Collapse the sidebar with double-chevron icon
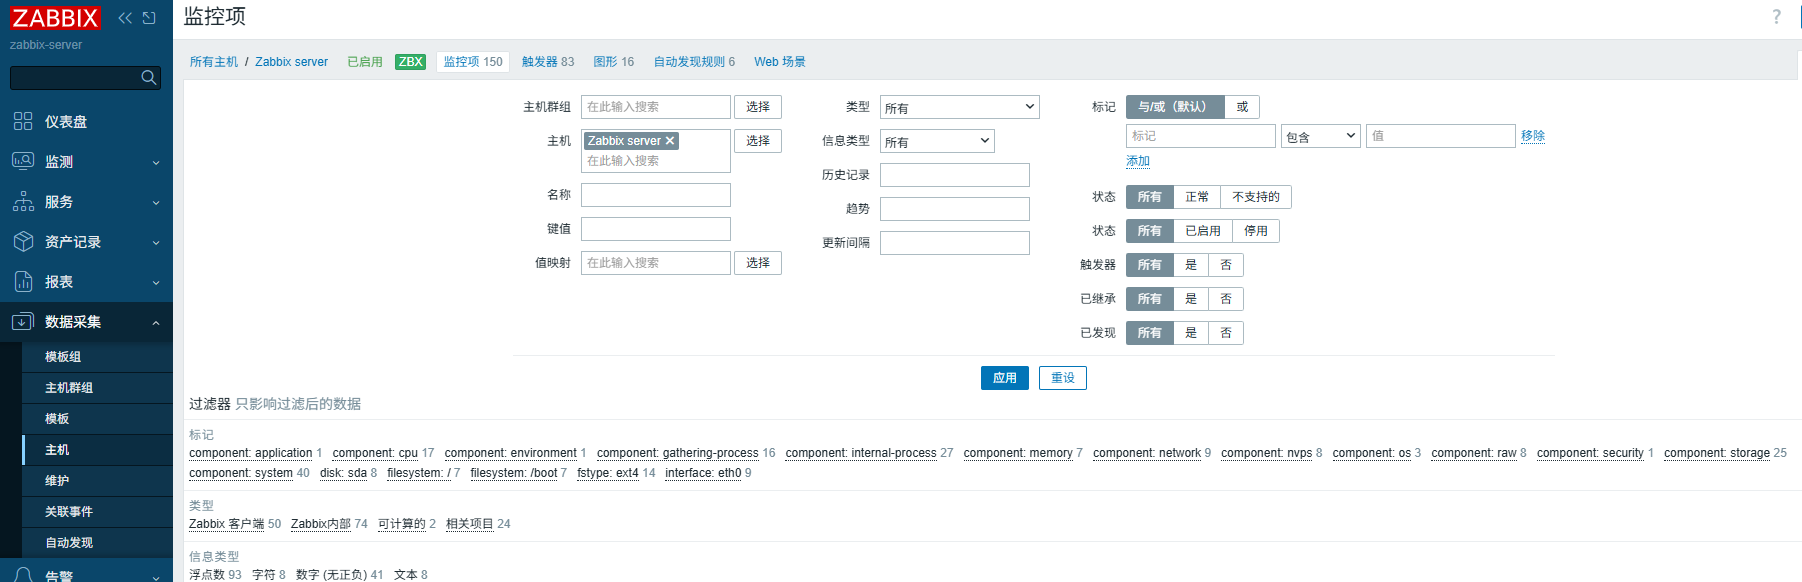 (x=125, y=18)
